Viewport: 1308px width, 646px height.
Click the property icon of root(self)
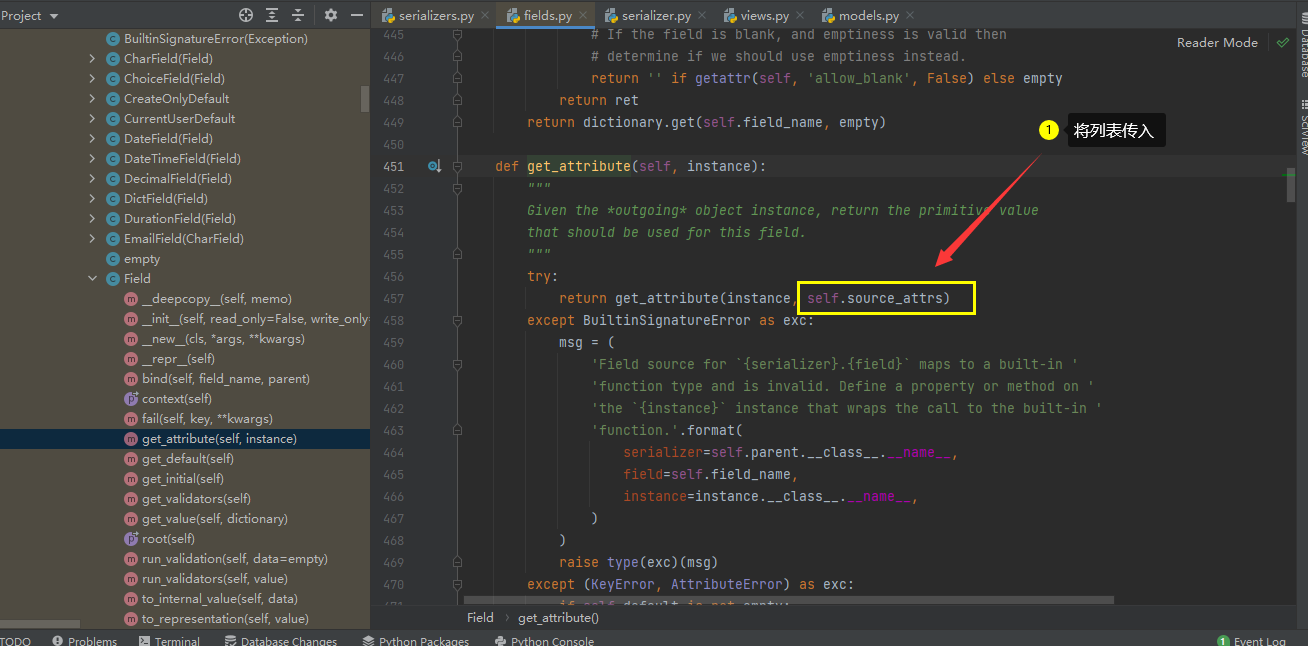tap(131, 539)
